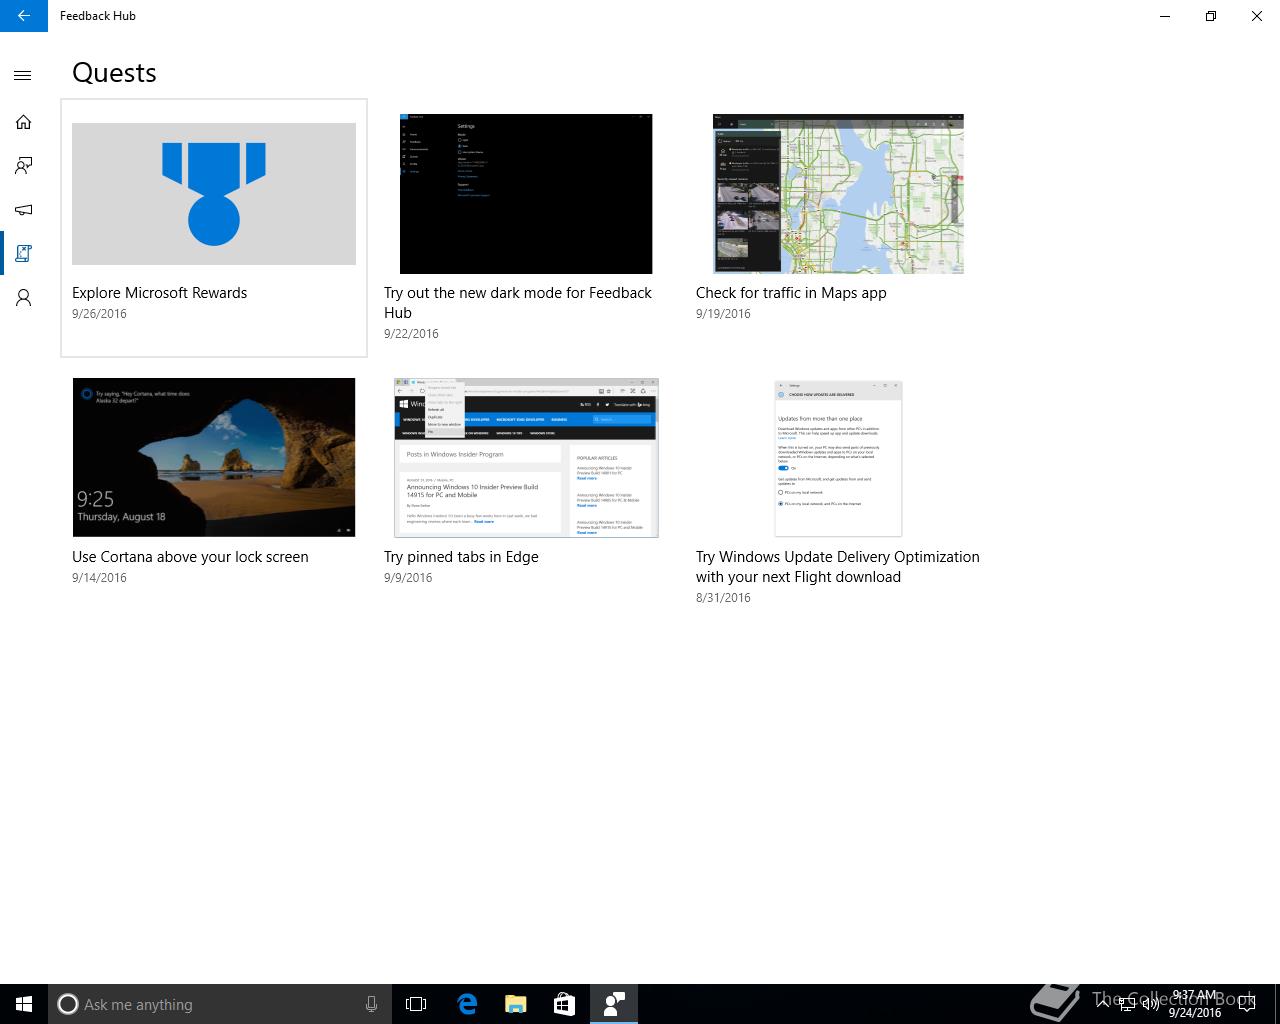
Task: Click 'Try out the new dark mode' title
Action: coord(518,303)
